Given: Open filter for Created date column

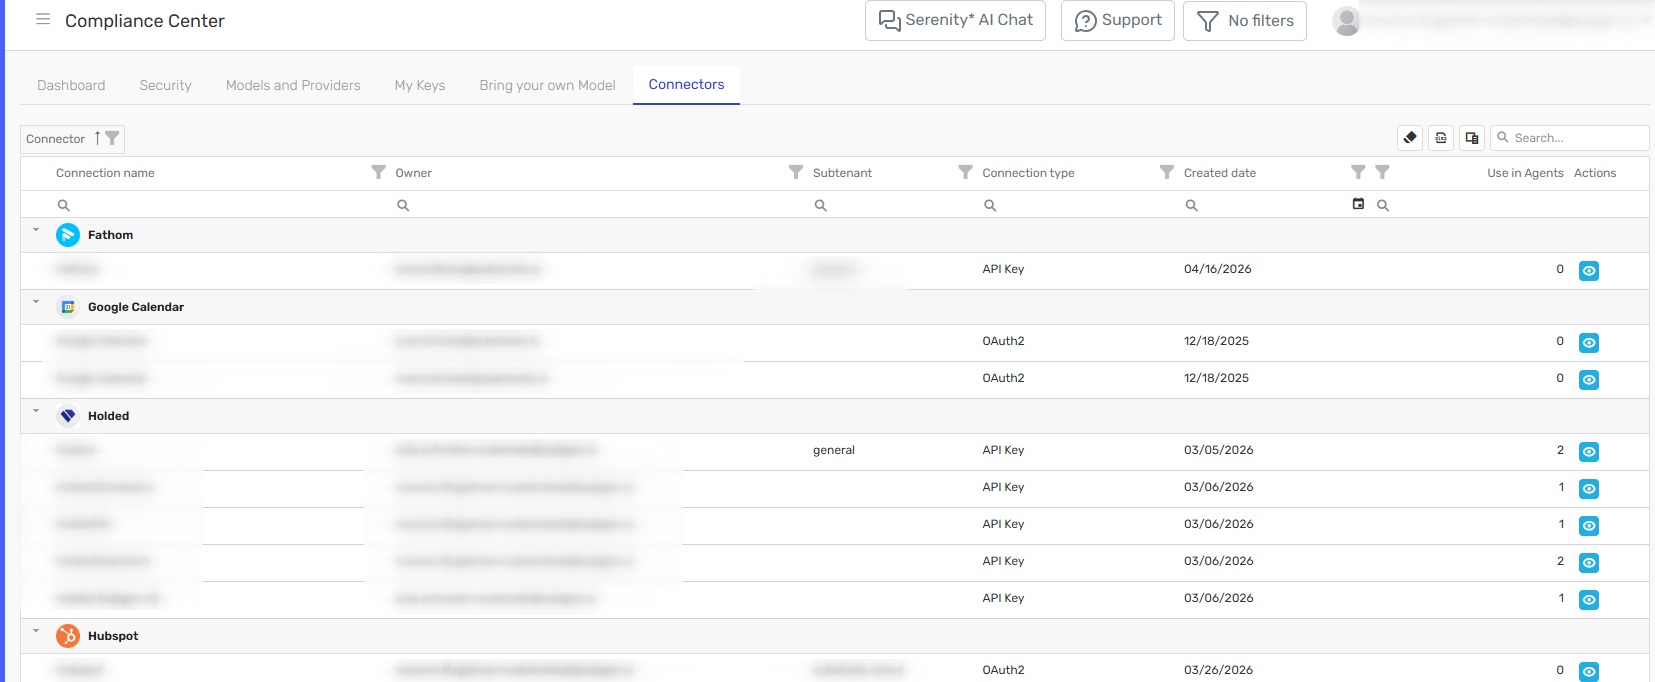Looking at the screenshot, I should coord(1358,172).
